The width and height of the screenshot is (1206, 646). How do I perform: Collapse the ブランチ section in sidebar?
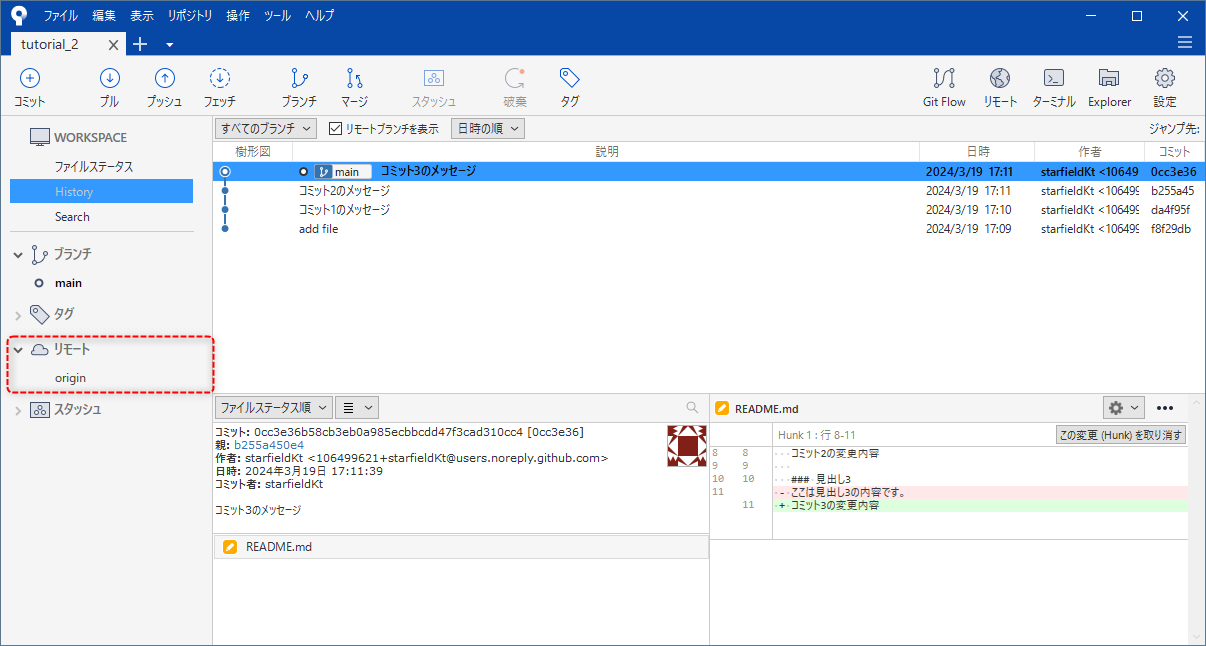click(x=18, y=255)
